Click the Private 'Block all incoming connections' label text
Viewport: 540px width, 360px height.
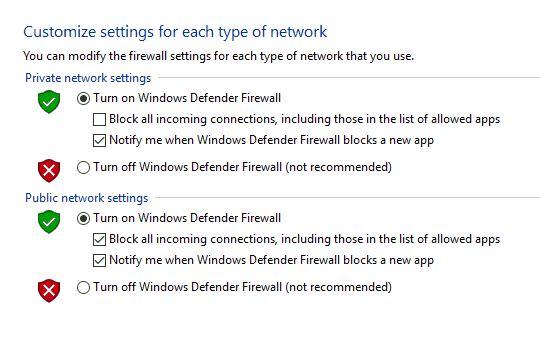click(304, 119)
